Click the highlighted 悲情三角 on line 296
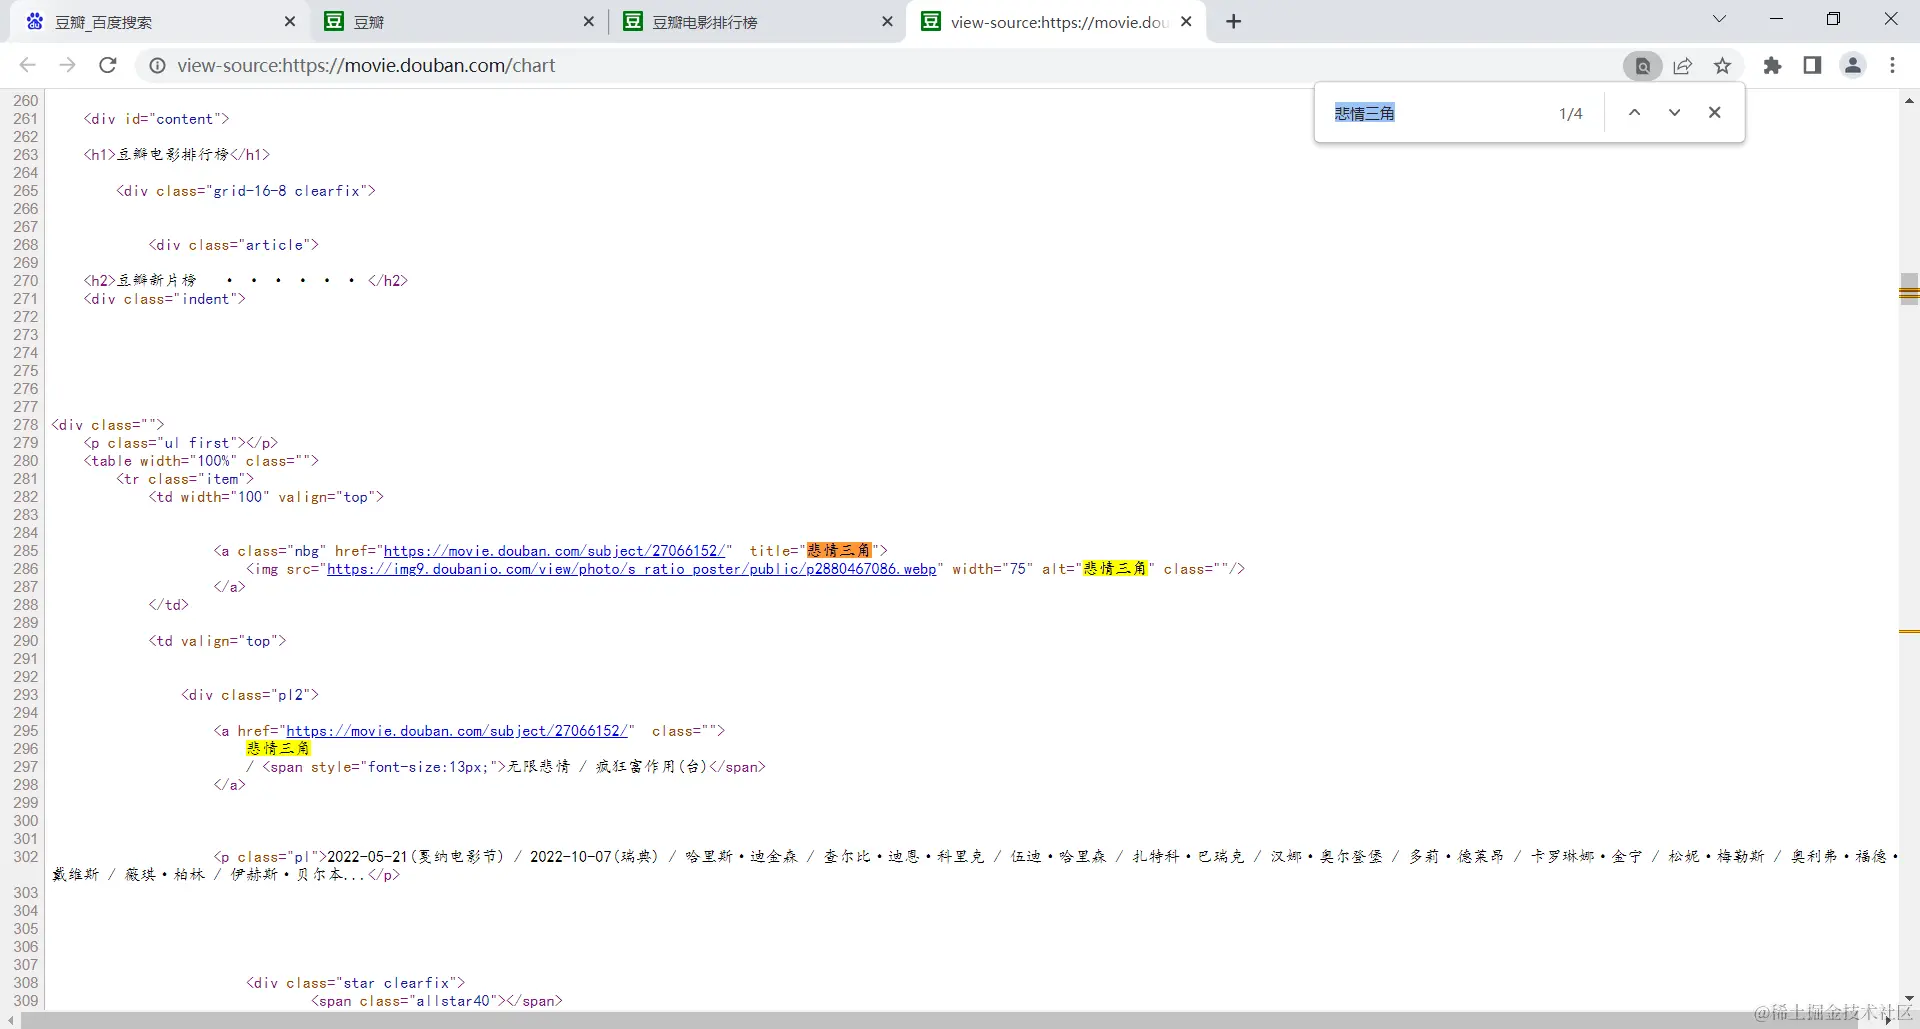The width and height of the screenshot is (1920, 1029). point(278,749)
